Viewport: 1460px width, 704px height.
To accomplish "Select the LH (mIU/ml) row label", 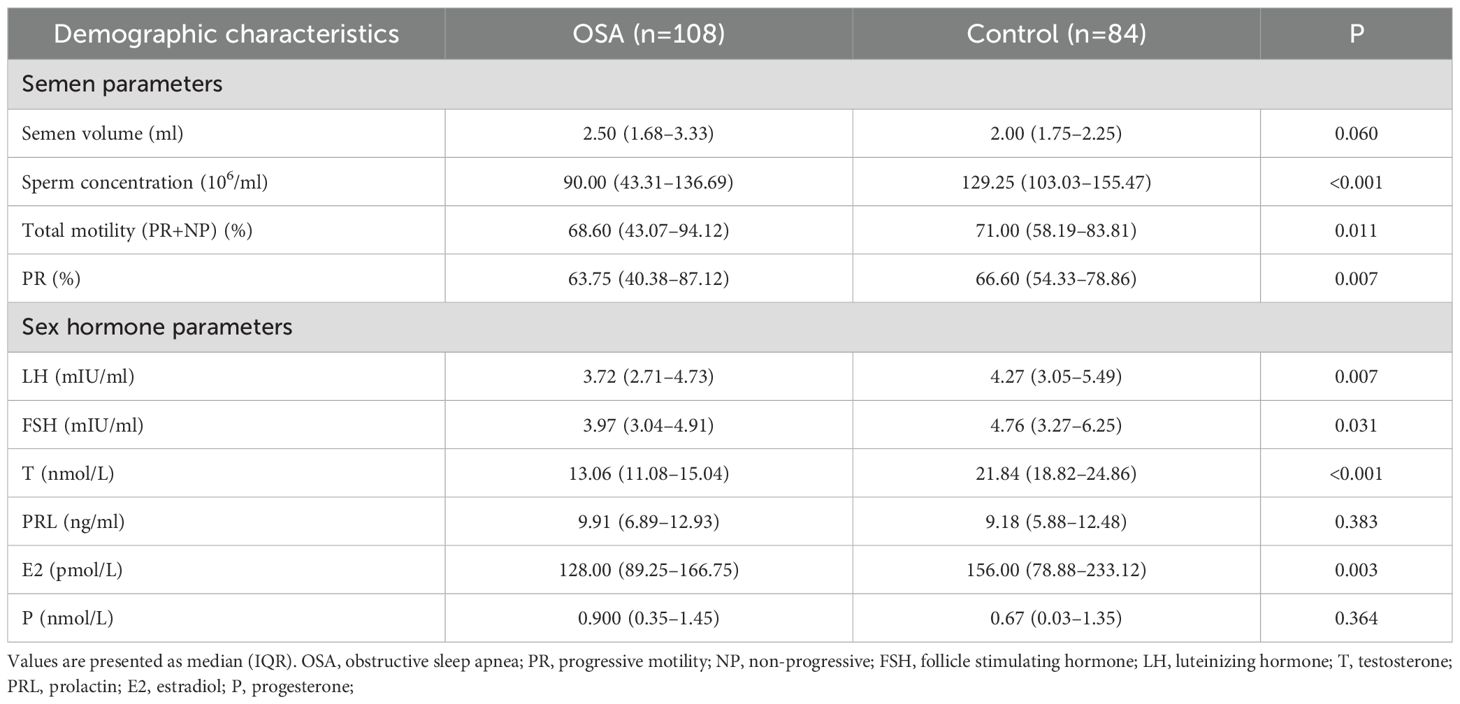I will click(79, 376).
